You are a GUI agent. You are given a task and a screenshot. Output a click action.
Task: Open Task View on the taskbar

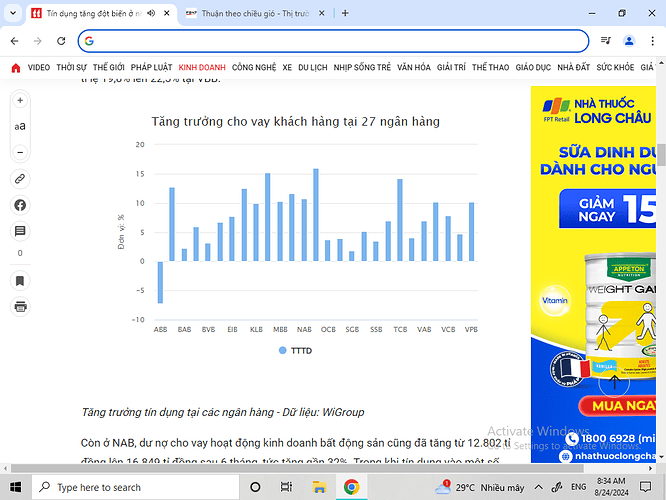[286, 487]
